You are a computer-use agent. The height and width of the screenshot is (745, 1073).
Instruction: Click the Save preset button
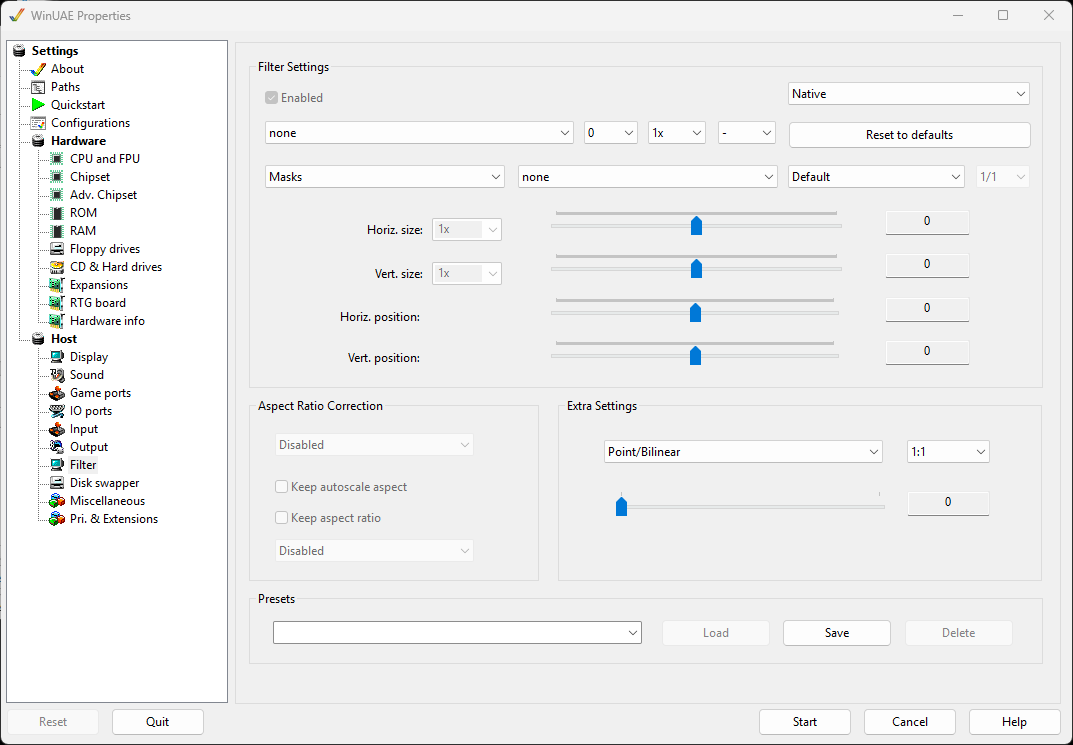tap(837, 633)
